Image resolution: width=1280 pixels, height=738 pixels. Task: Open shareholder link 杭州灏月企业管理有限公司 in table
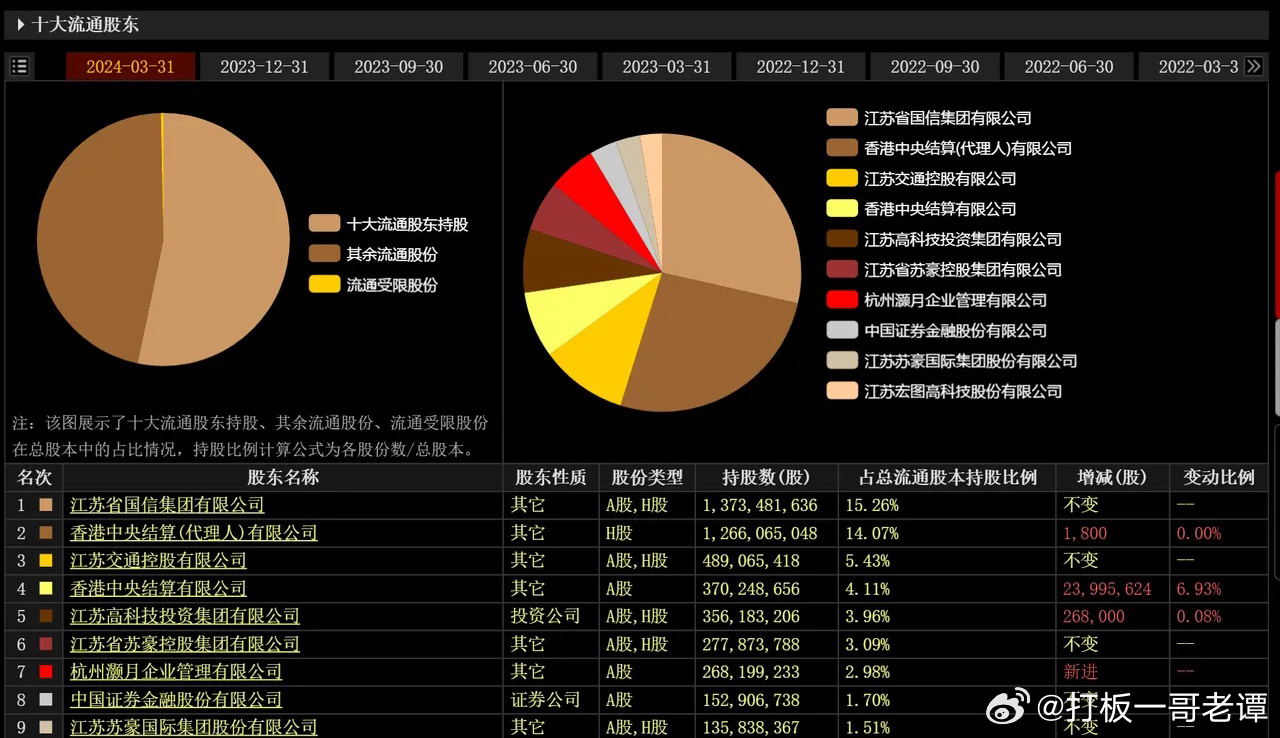175,672
